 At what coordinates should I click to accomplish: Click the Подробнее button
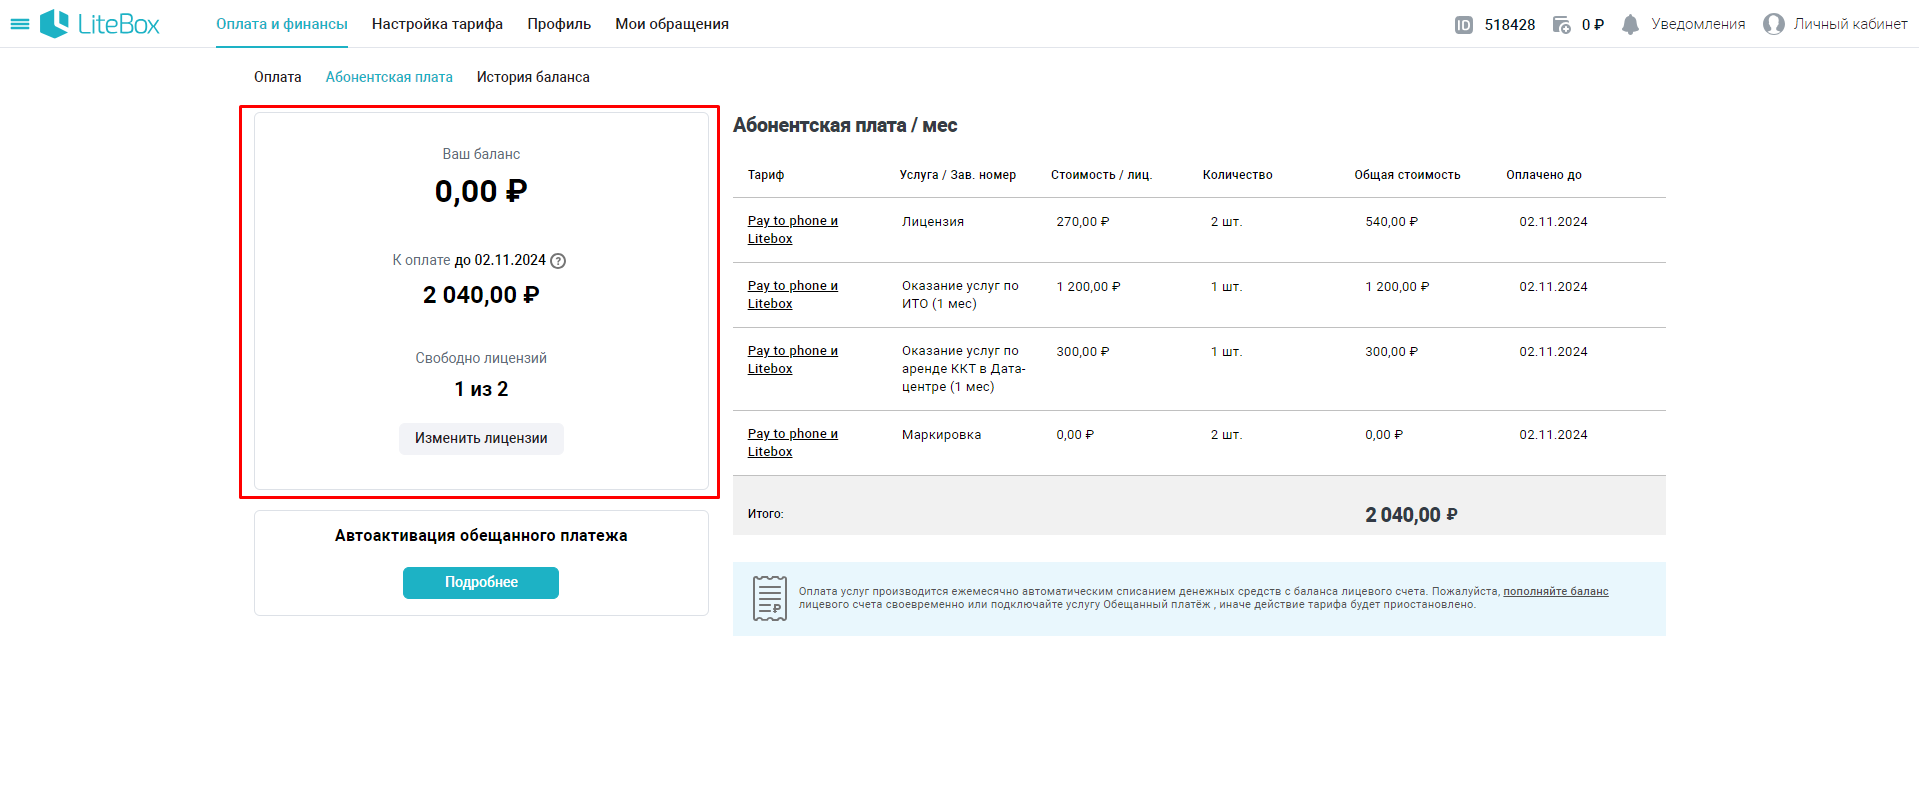pyautogui.click(x=481, y=583)
